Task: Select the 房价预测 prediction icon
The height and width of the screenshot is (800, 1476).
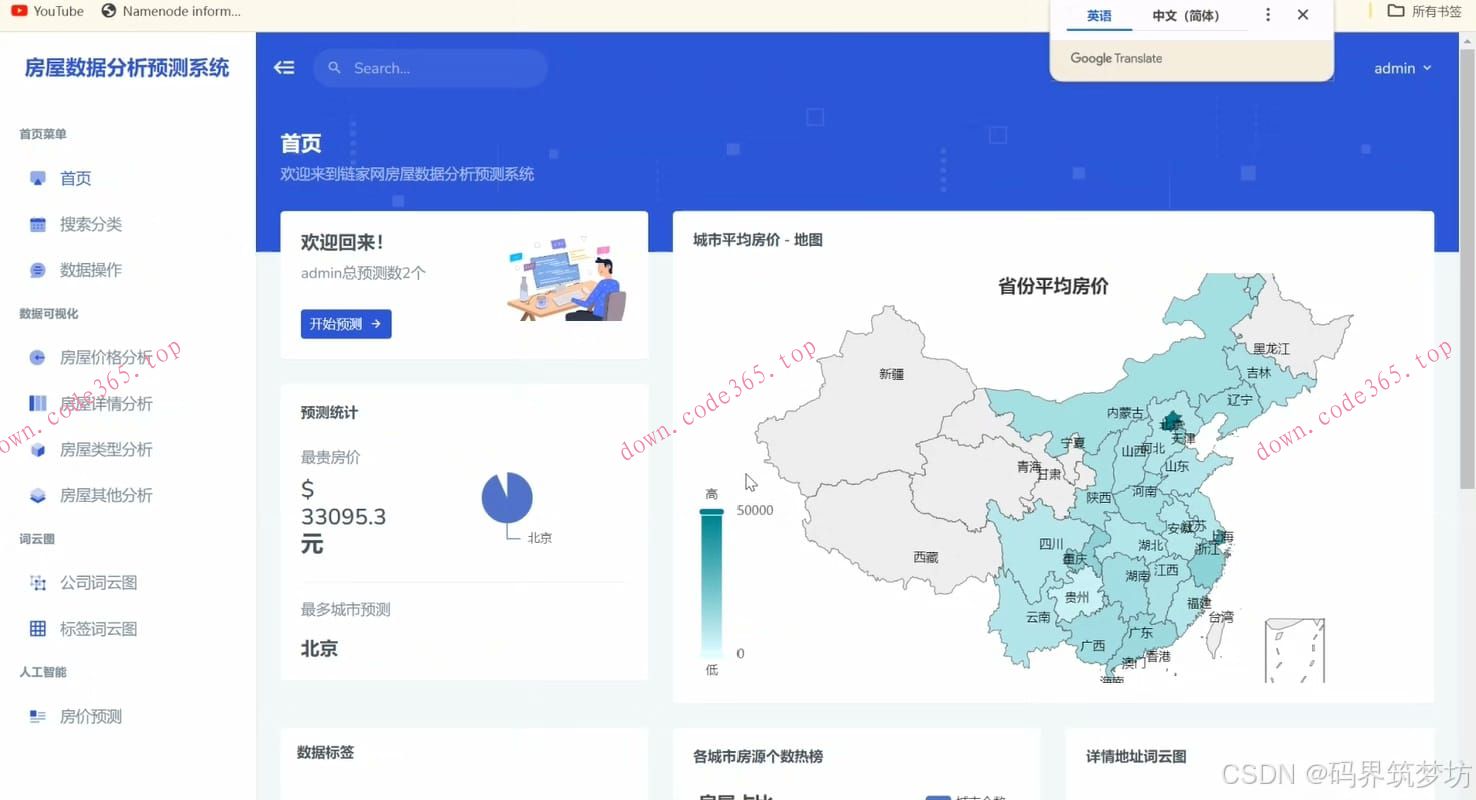Action: point(37,716)
